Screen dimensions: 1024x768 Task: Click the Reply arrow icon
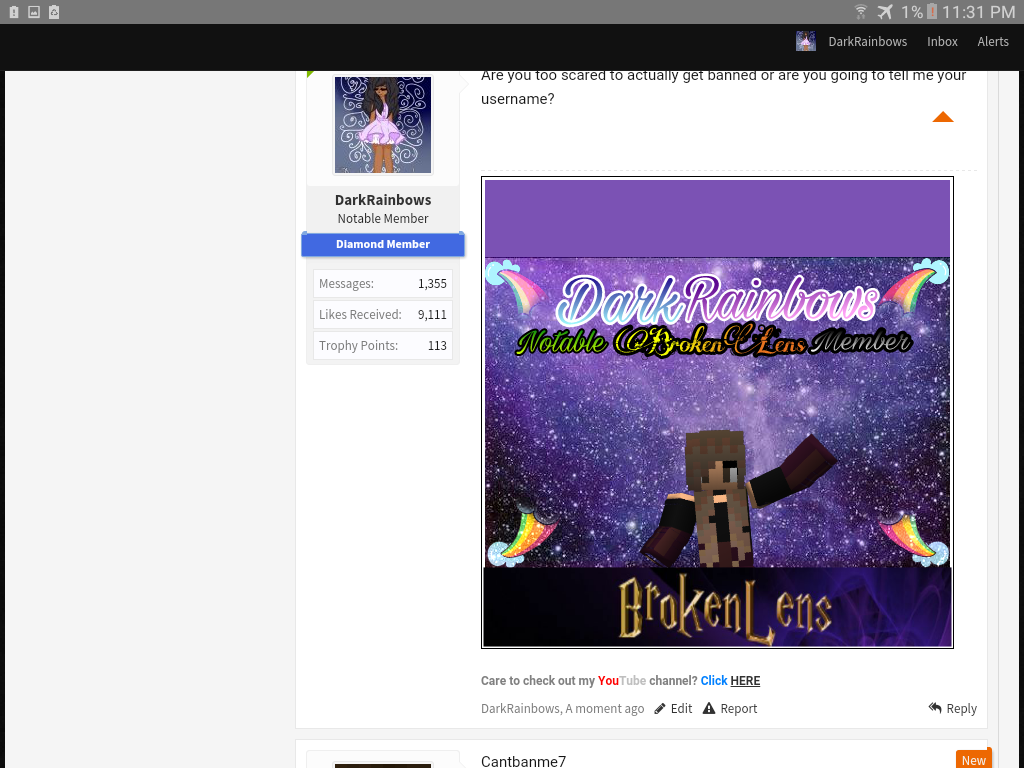tap(935, 708)
